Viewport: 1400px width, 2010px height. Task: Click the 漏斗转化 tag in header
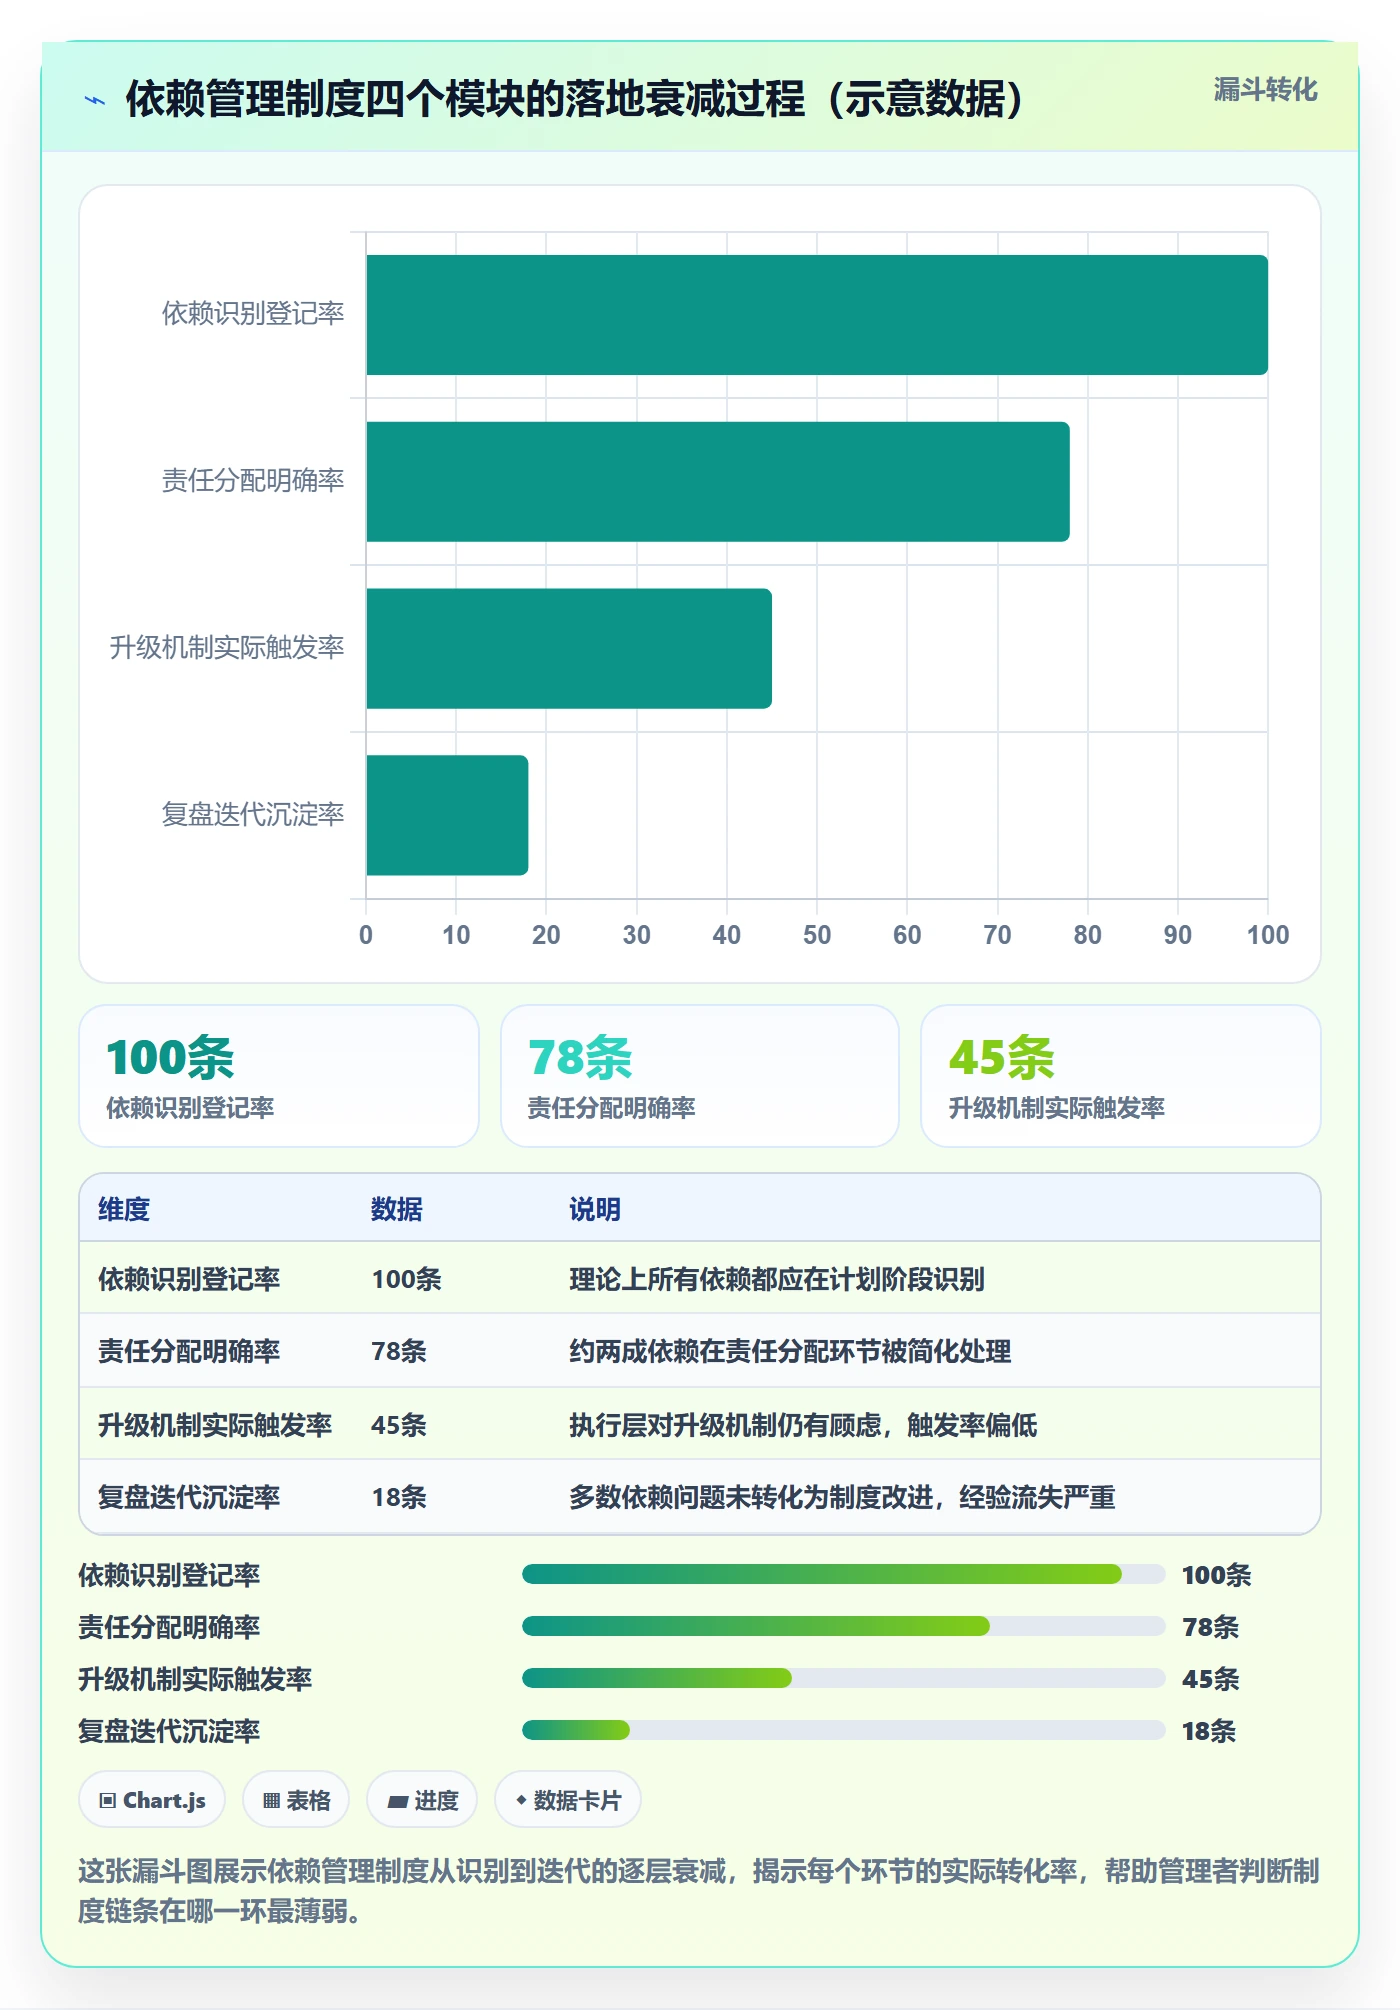click(1265, 90)
